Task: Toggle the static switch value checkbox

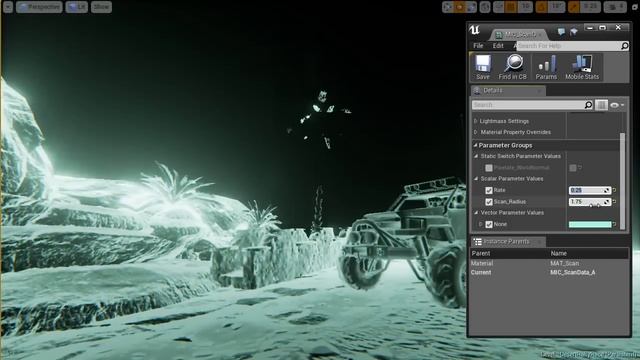Action: [573, 168]
